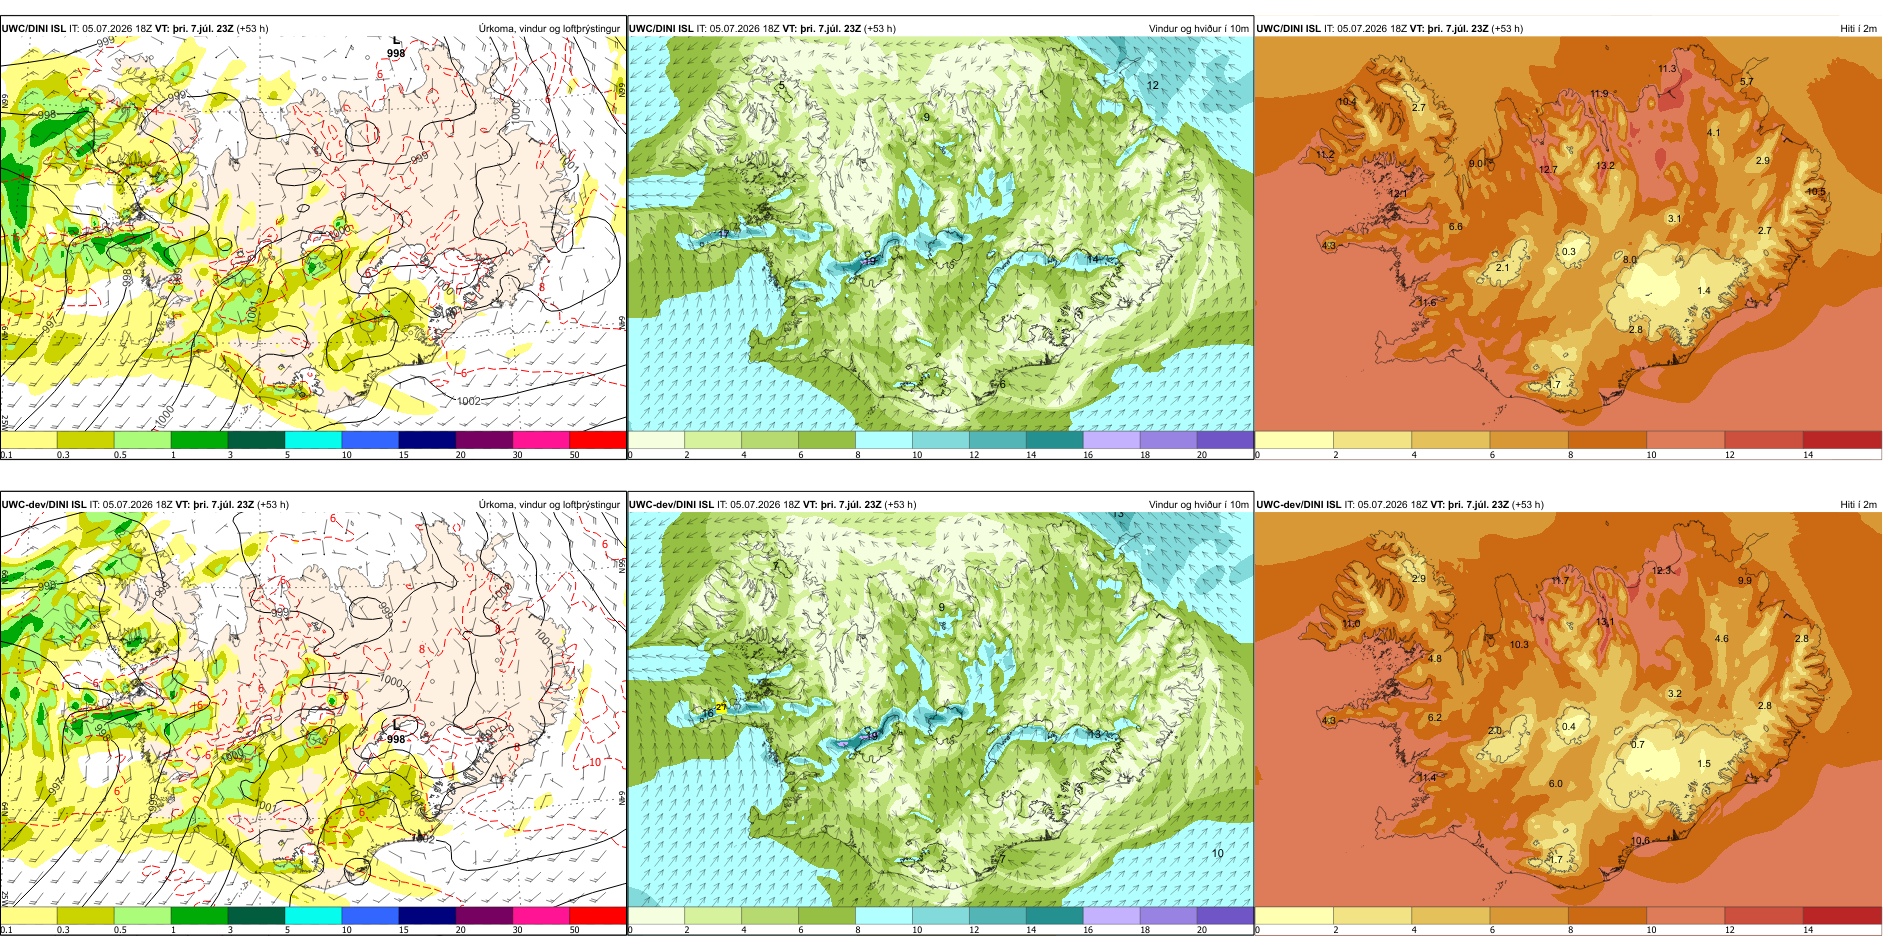
Task: Click the L 998 low marker in UWC precipitation map
Action: point(396,47)
